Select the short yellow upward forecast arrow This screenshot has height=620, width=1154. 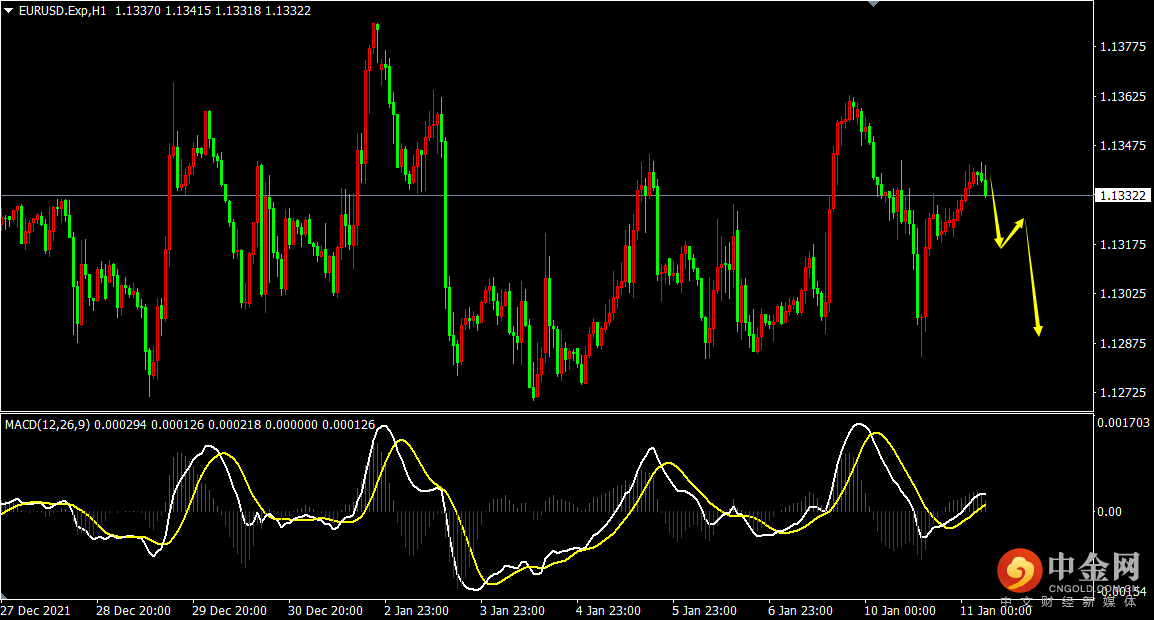(1012, 232)
